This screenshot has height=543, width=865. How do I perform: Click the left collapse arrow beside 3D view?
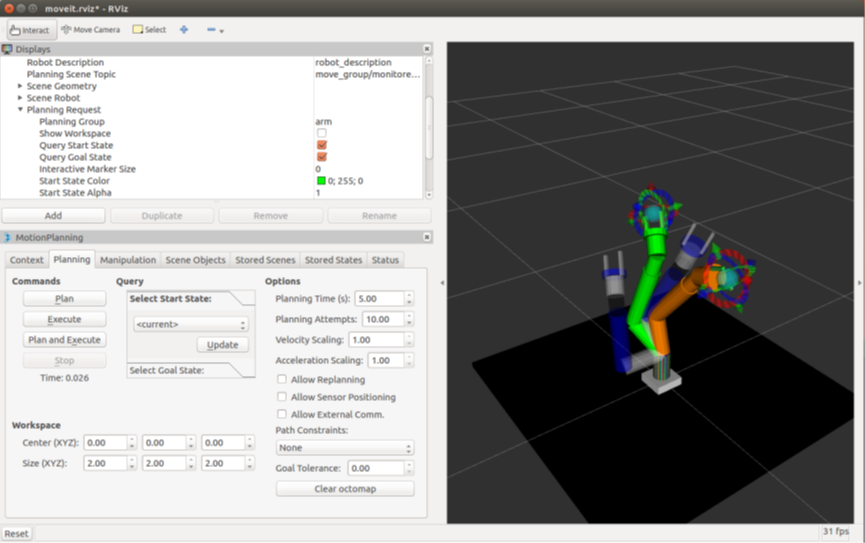coord(441,283)
